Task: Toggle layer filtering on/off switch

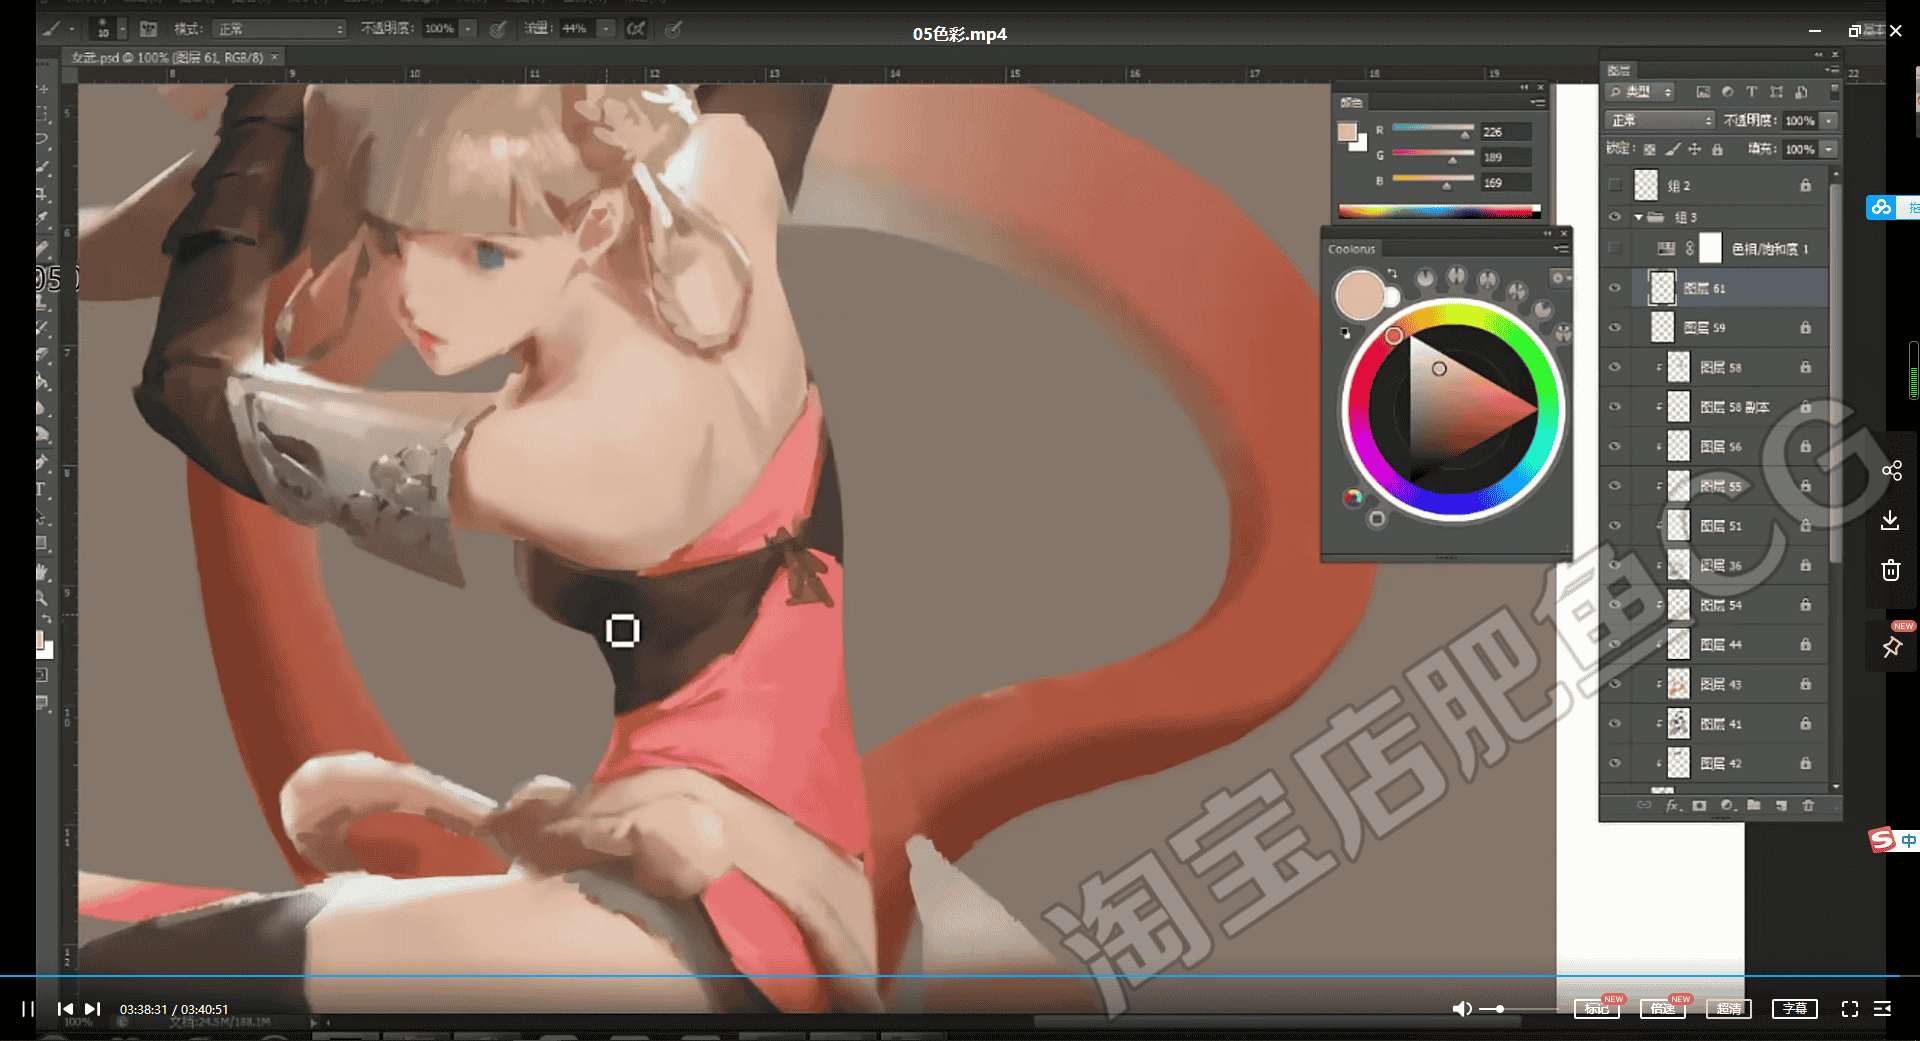Action: pos(1834,92)
